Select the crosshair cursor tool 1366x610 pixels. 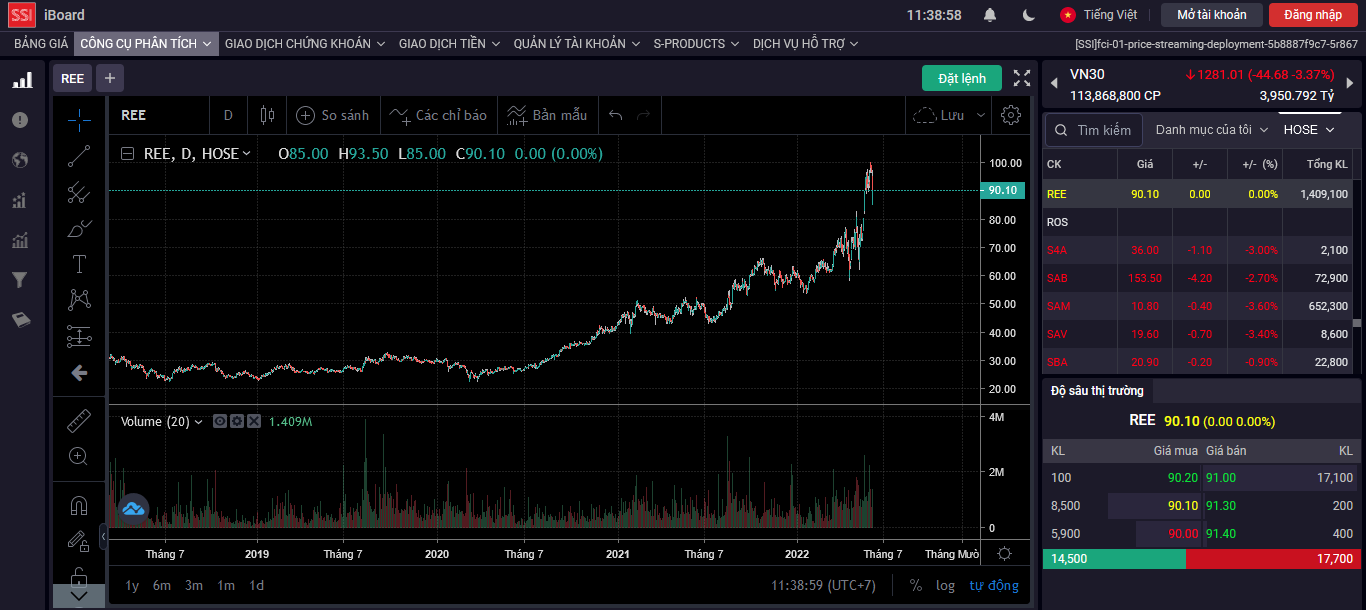79,118
